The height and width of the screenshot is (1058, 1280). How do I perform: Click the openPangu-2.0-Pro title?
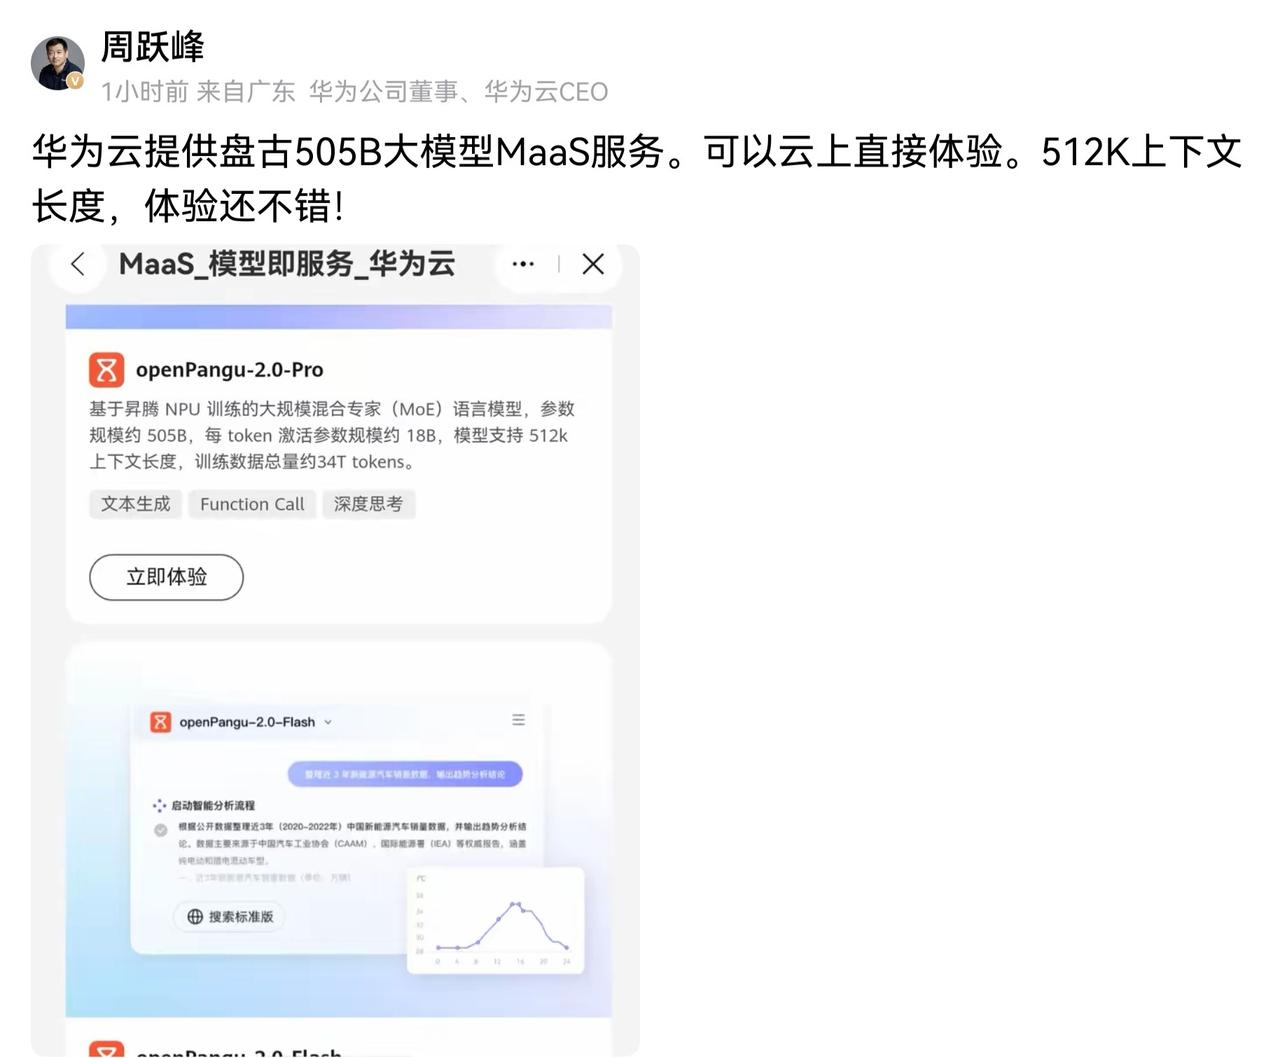coord(229,370)
